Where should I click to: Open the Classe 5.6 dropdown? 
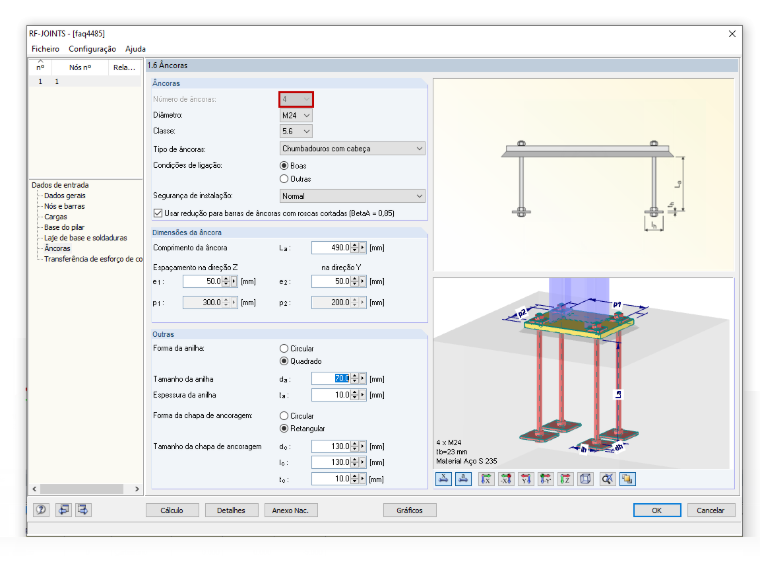point(296,131)
